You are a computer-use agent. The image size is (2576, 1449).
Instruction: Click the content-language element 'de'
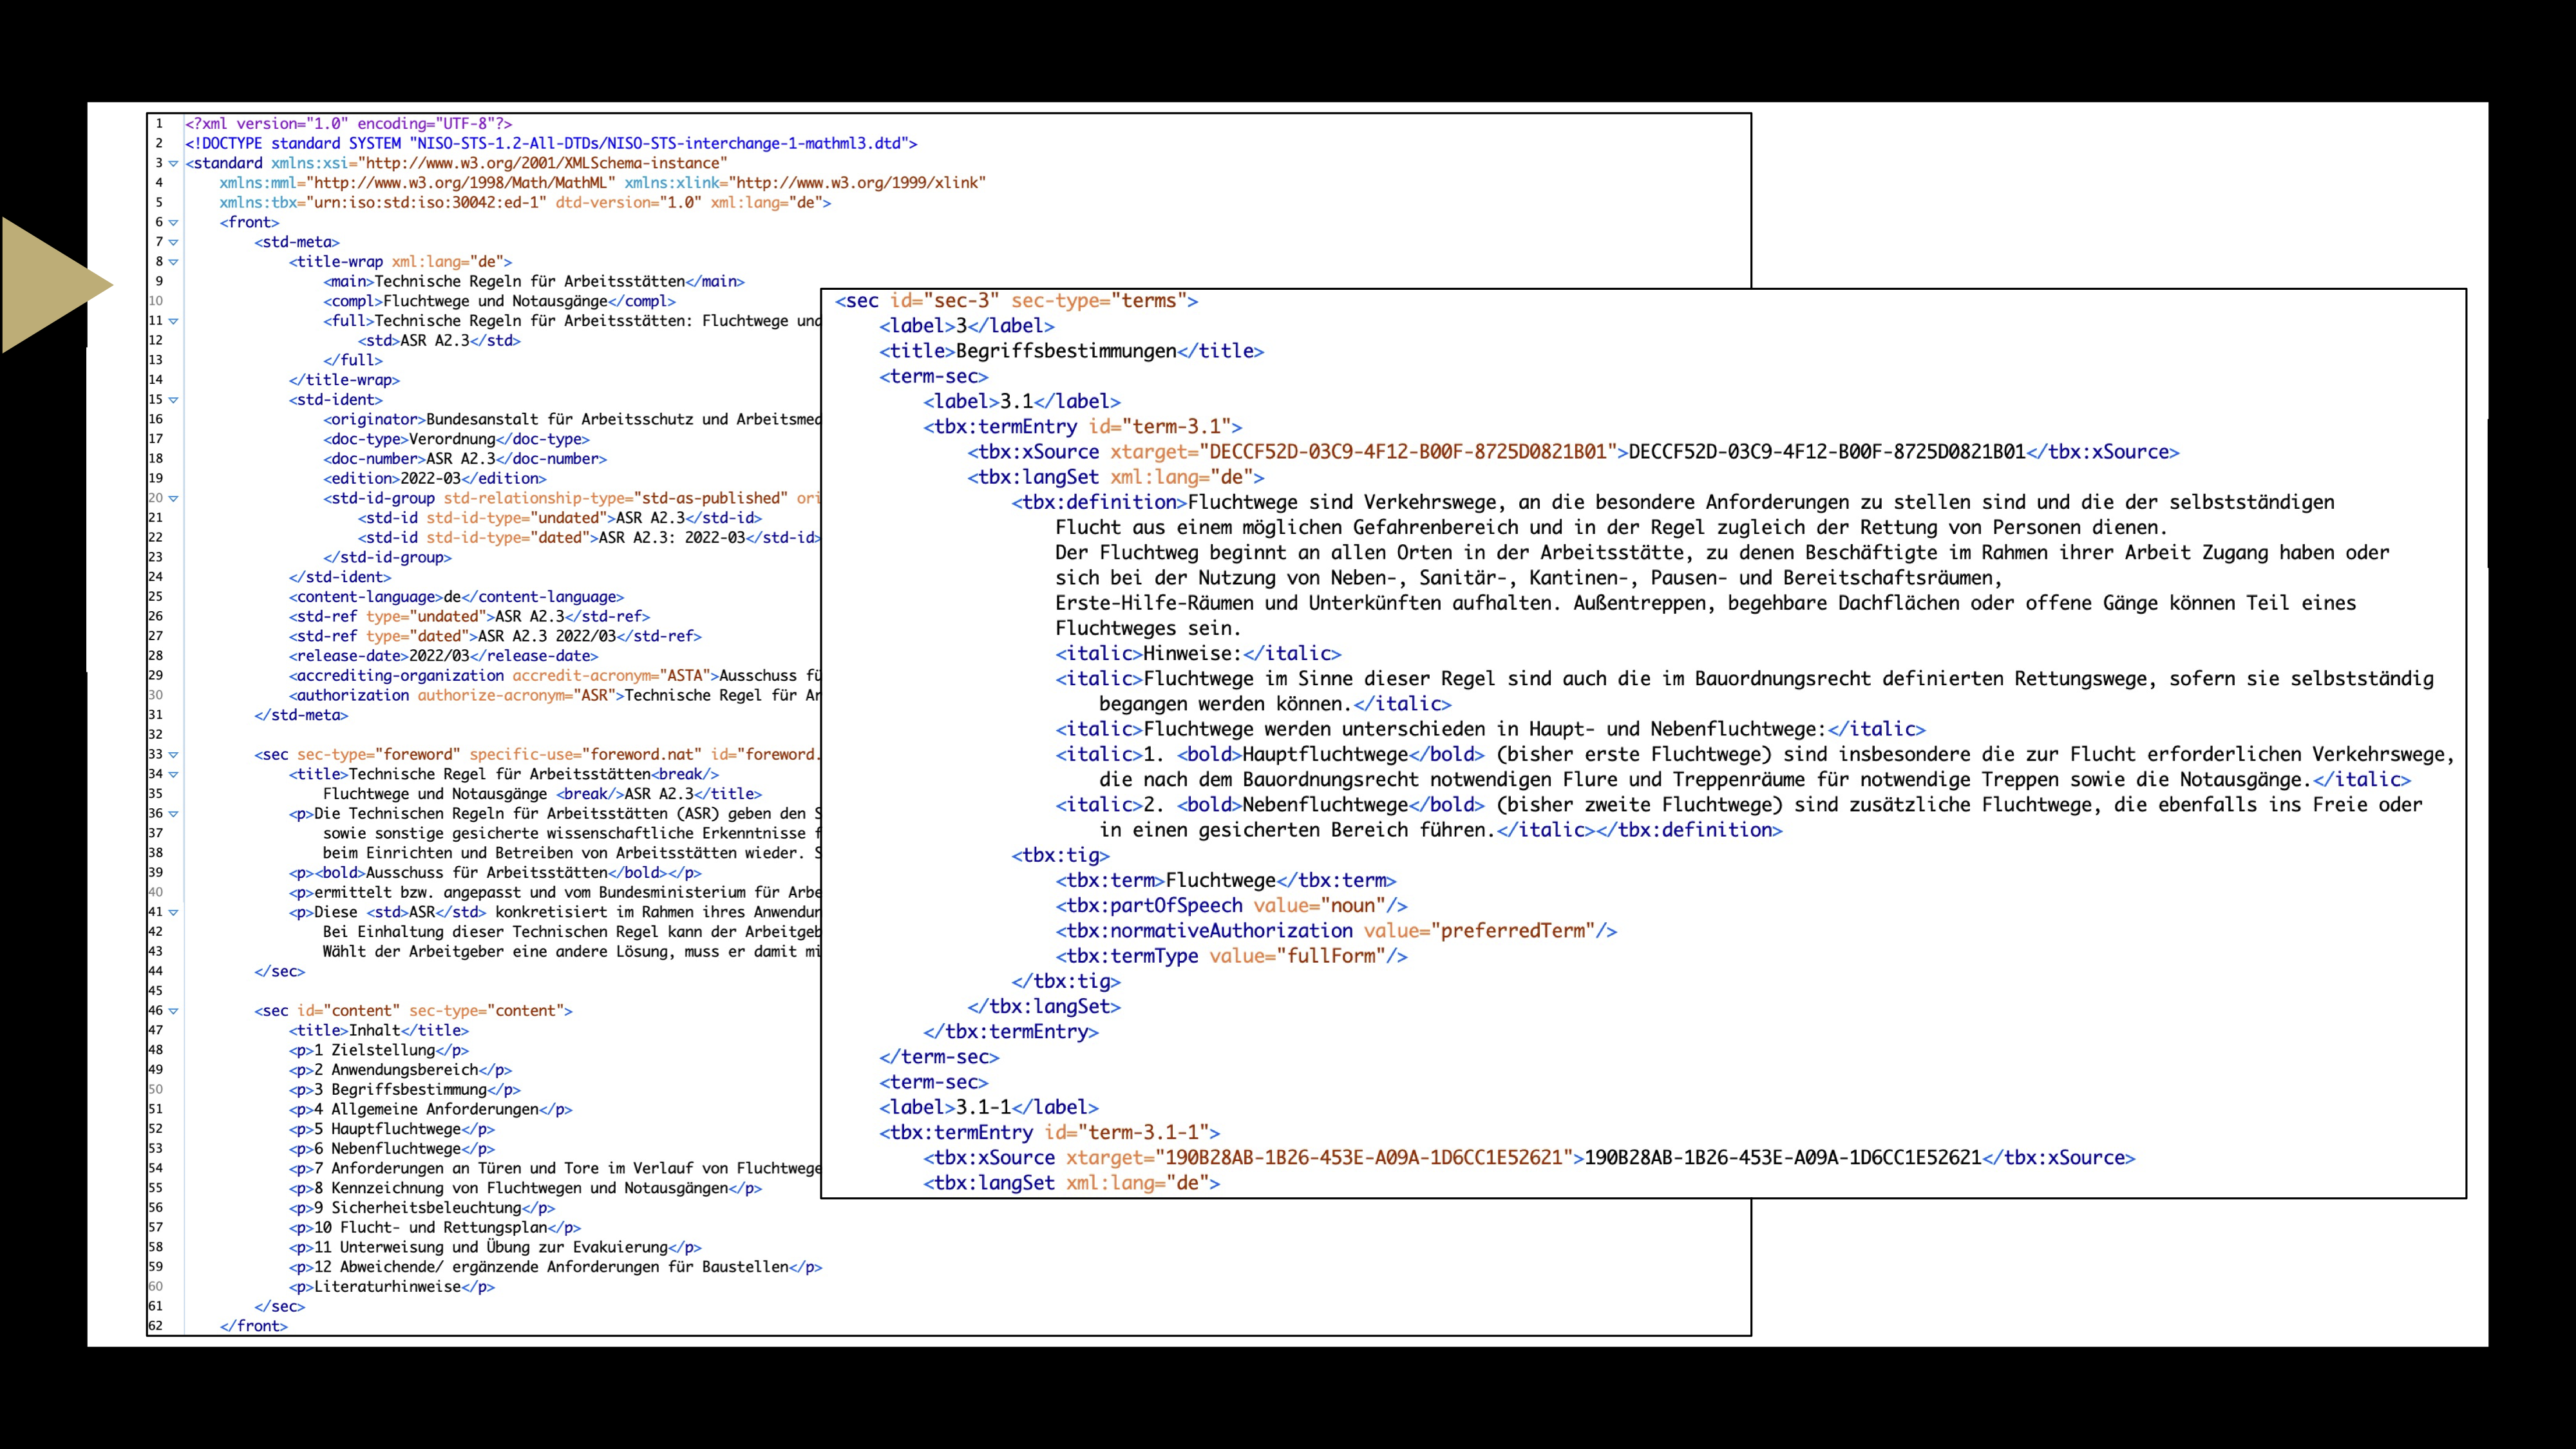[456, 597]
